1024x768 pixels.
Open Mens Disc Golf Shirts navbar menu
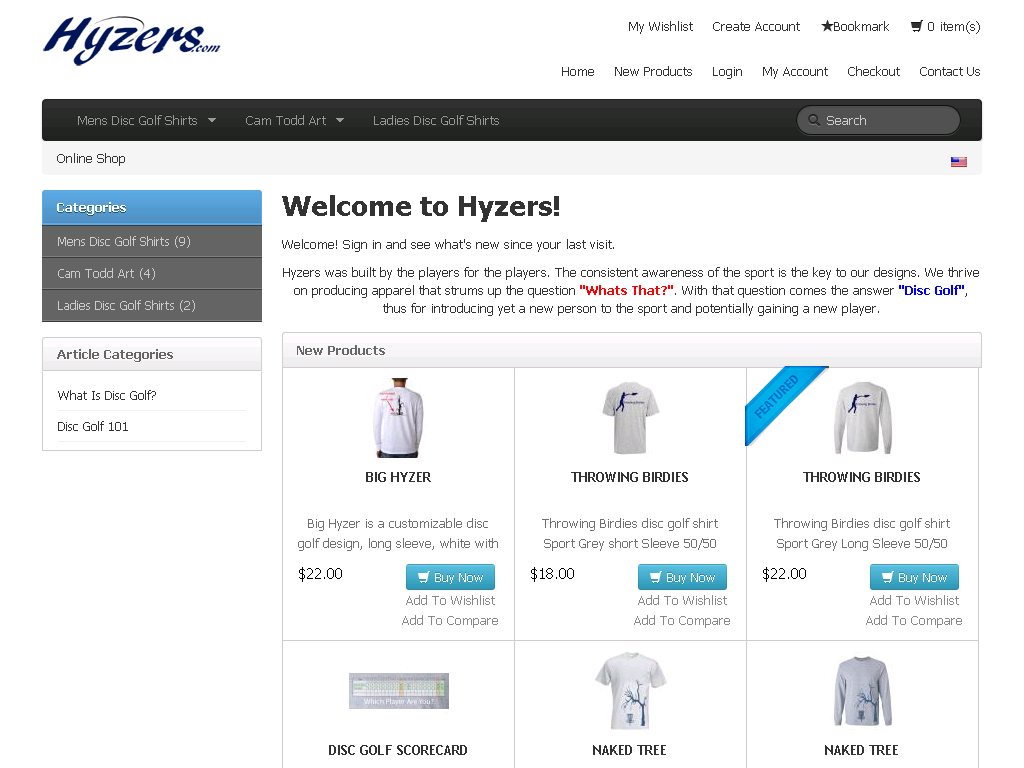[x=137, y=120]
